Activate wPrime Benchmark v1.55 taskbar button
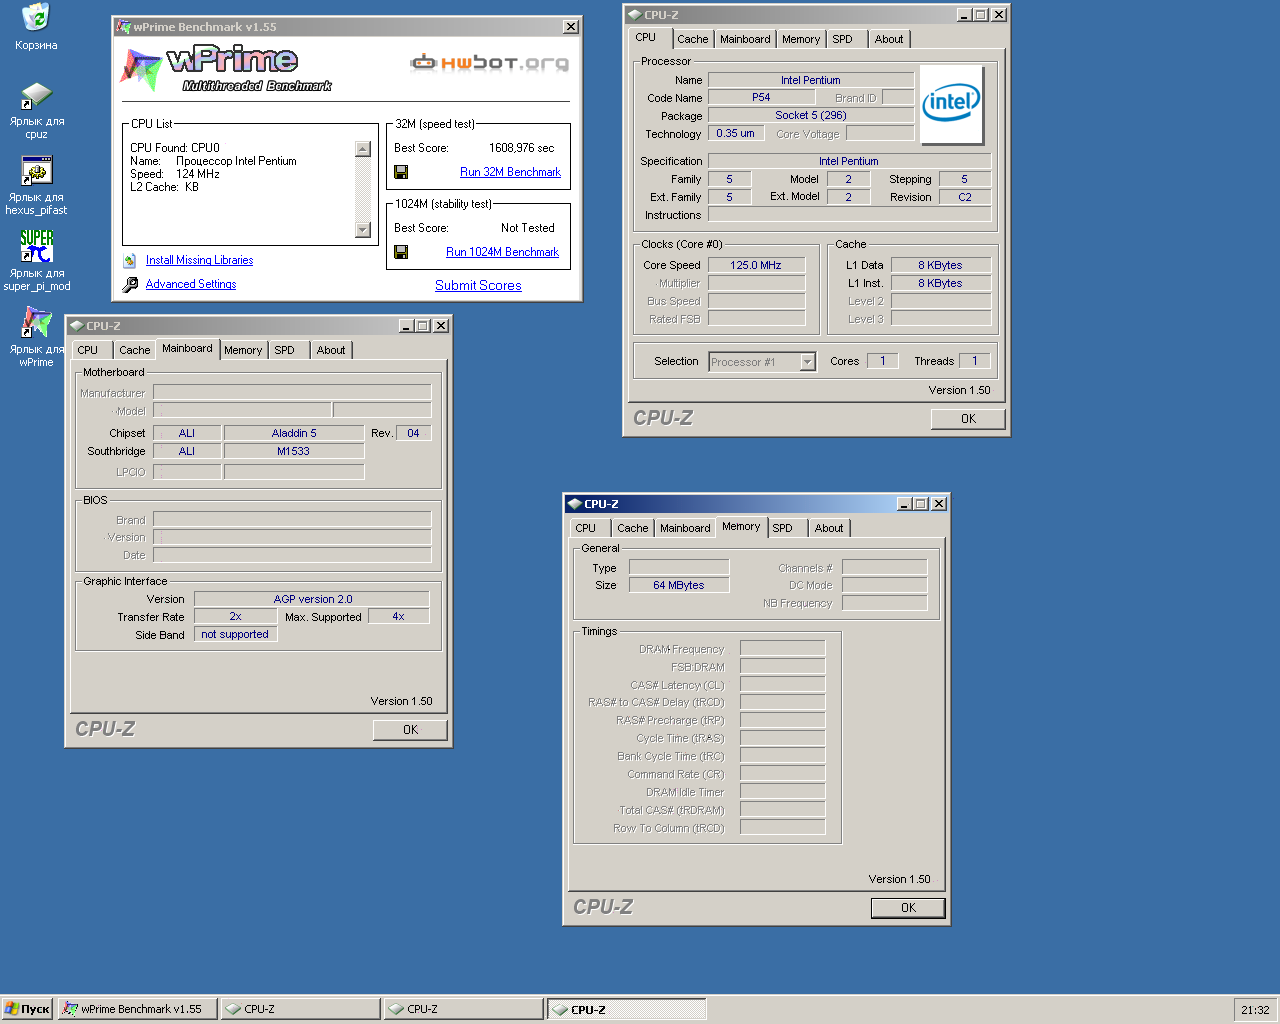 [x=138, y=1009]
